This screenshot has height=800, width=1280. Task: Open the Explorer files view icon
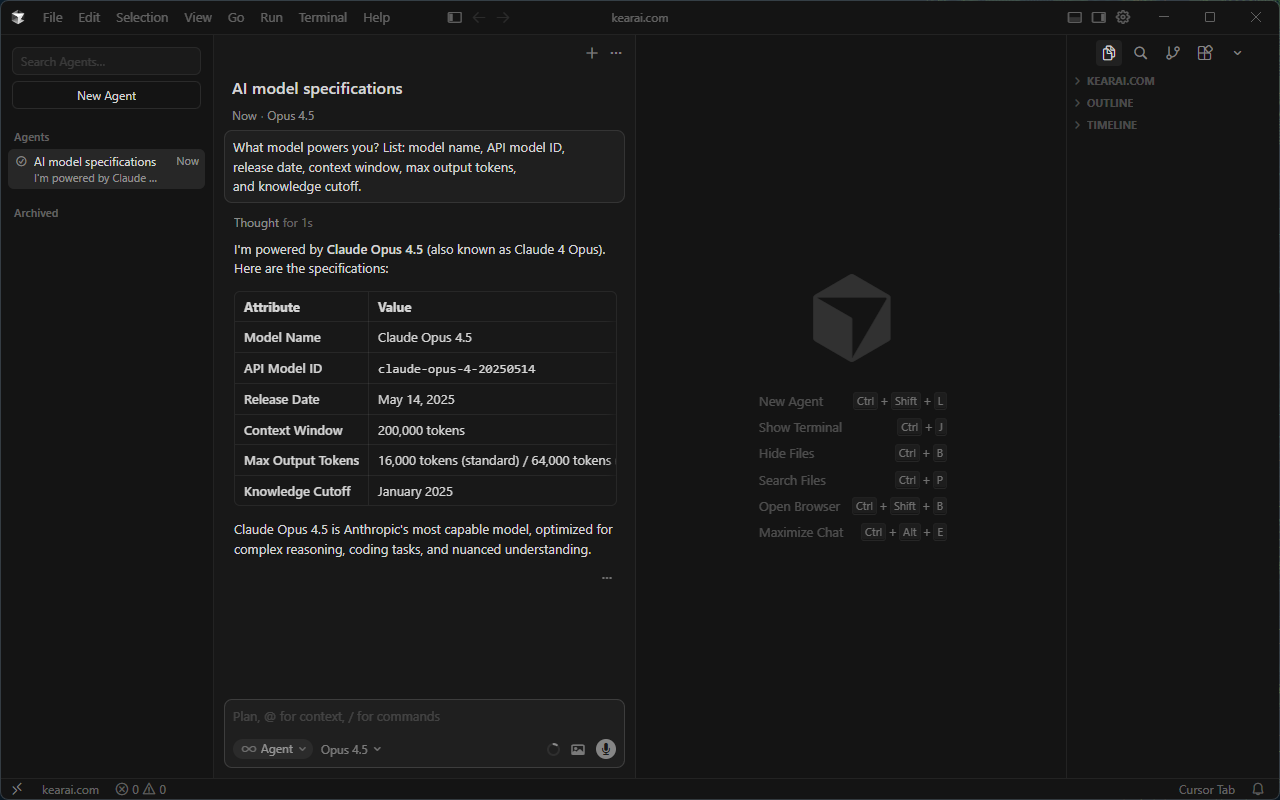(x=1108, y=53)
